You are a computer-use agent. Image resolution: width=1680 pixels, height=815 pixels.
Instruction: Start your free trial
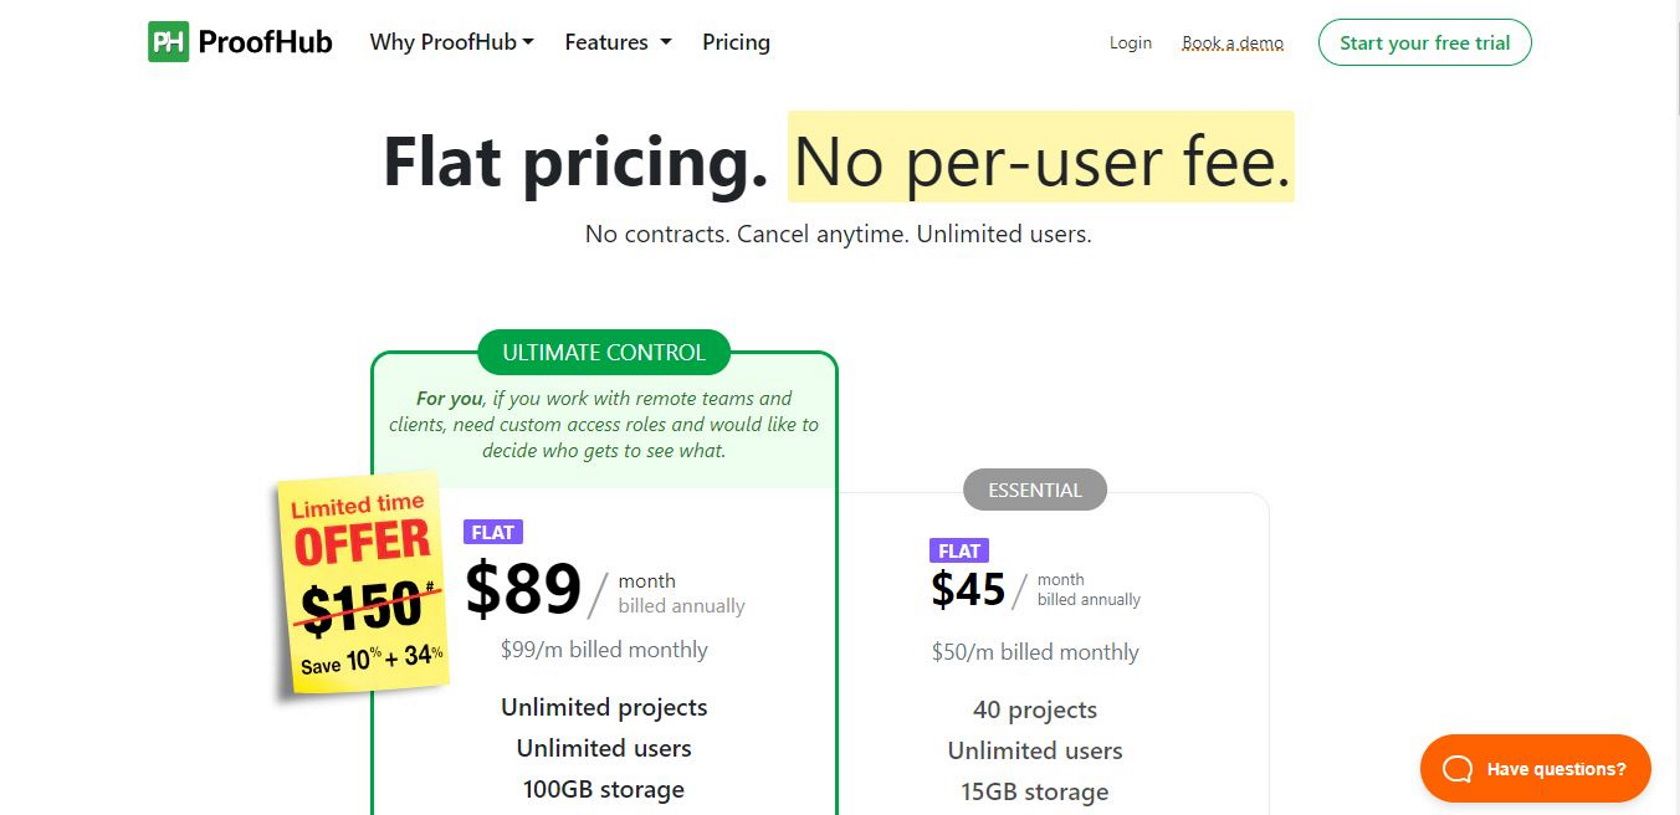tap(1424, 43)
